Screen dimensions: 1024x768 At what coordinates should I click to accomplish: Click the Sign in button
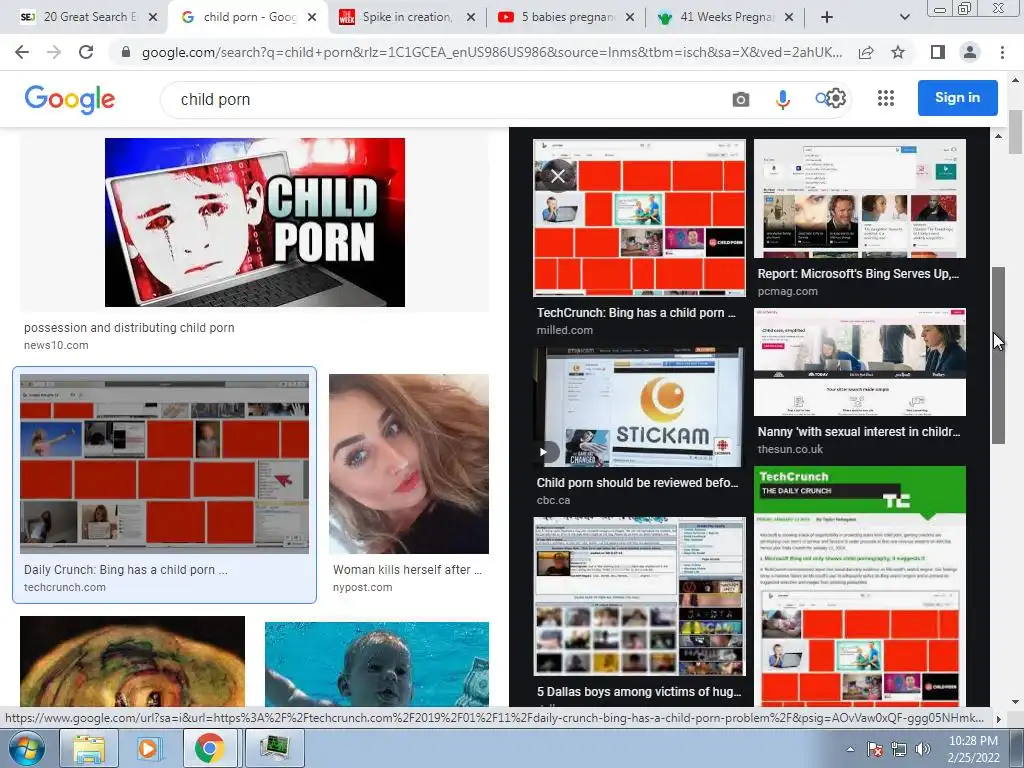point(957,98)
